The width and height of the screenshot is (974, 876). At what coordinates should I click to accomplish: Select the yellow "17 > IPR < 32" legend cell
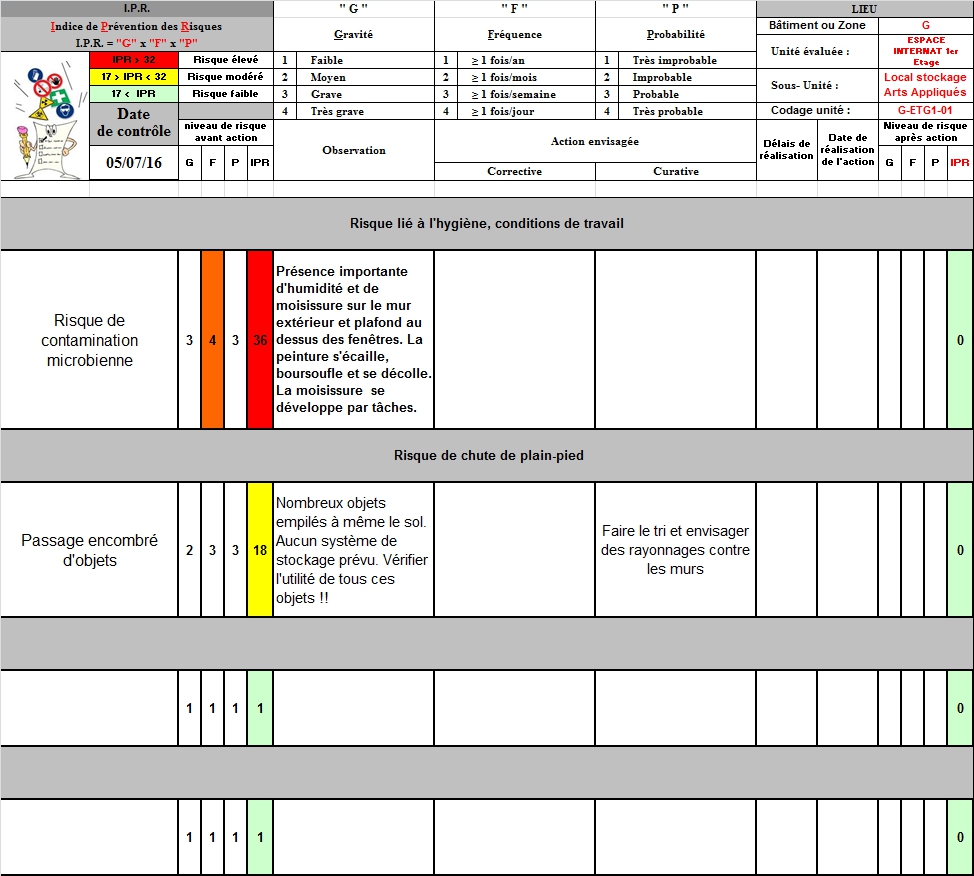pyautogui.click(x=133, y=77)
